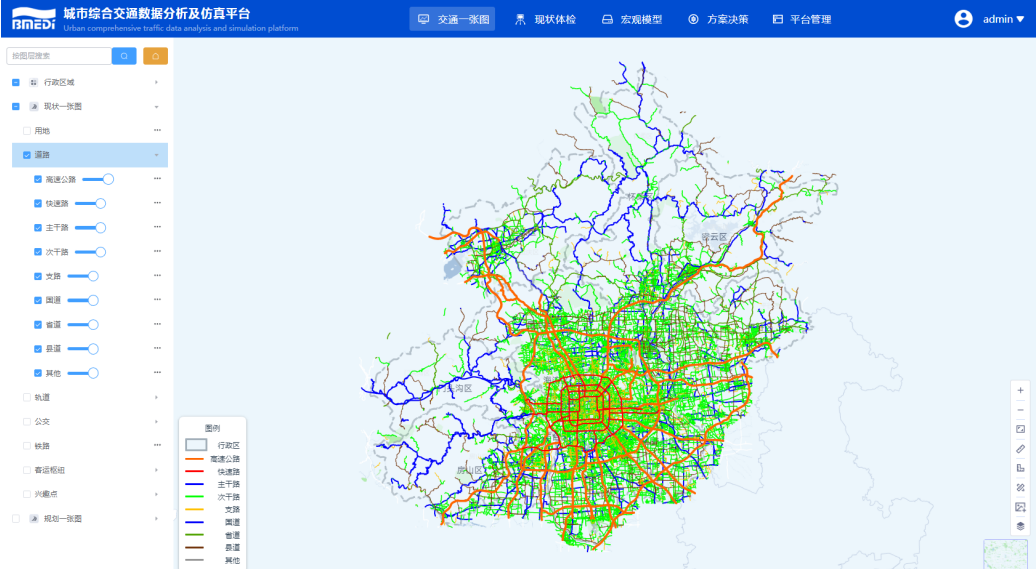
Task: Open the 平台管理 section
Action: [x=802, y=19]
